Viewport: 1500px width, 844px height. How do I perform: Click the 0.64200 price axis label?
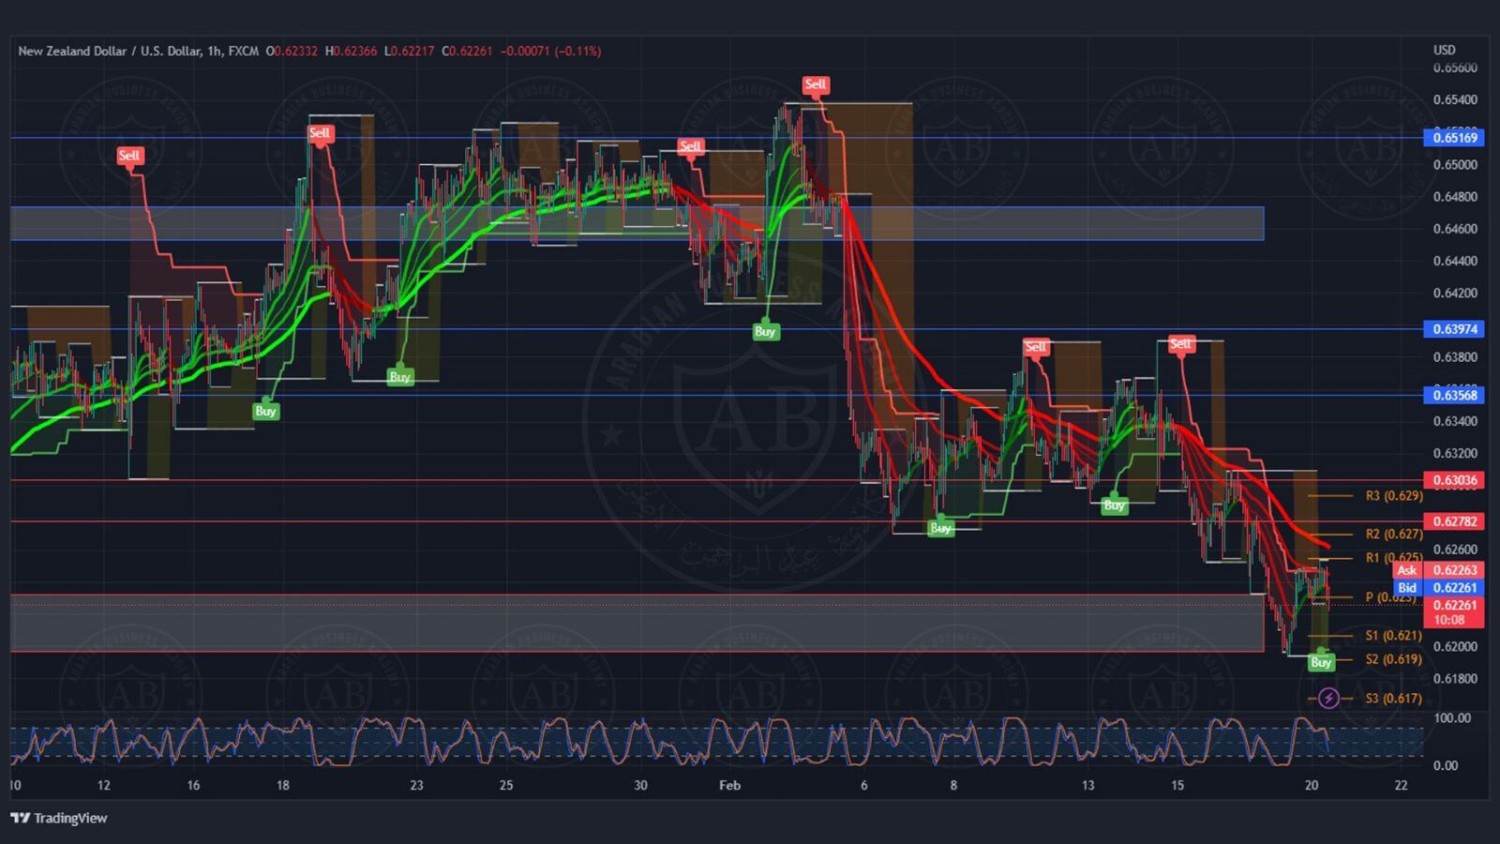[1455, 293]
